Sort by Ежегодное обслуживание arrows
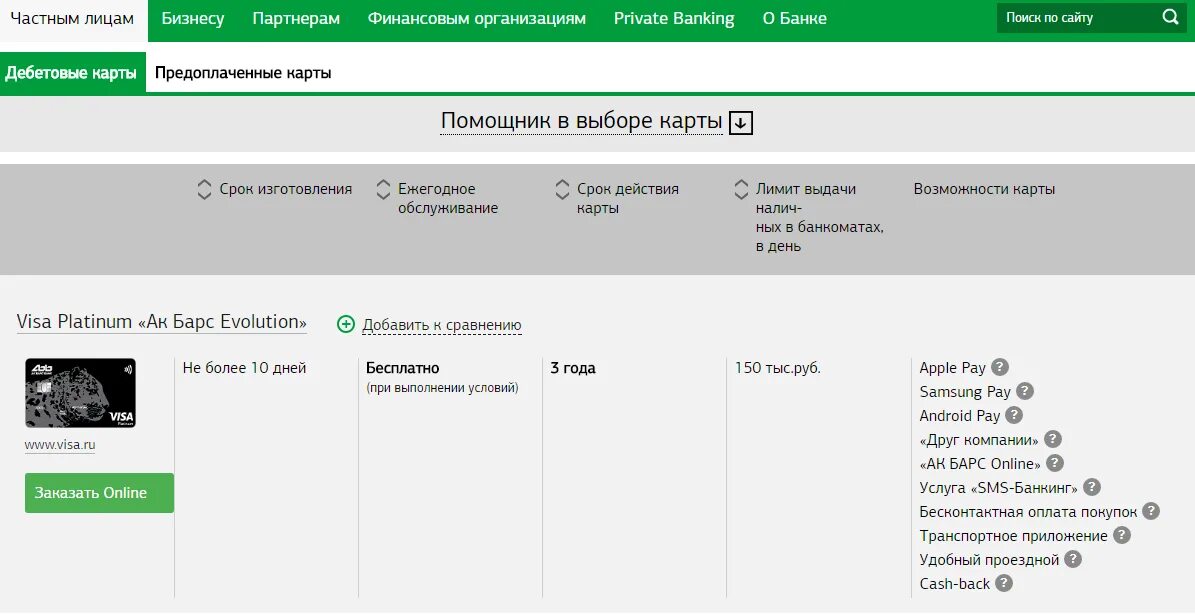This screenshot has width=1195, height=615. click(x=383, y=189)
